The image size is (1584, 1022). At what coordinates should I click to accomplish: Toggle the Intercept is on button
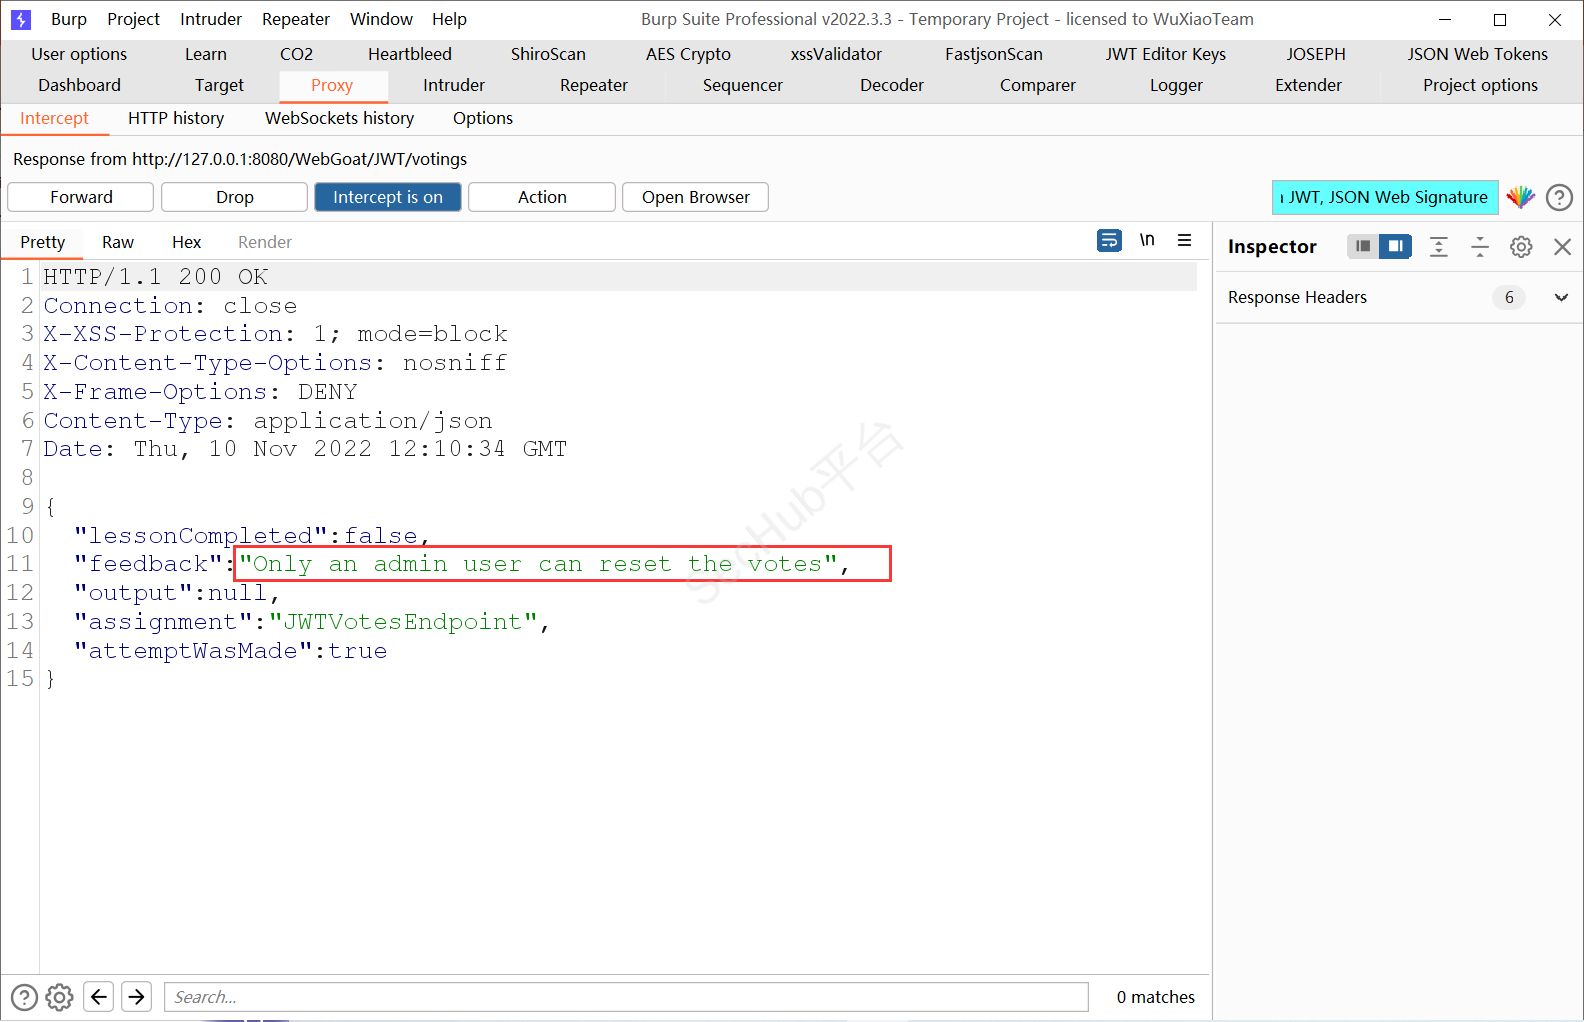coord(387,197)
